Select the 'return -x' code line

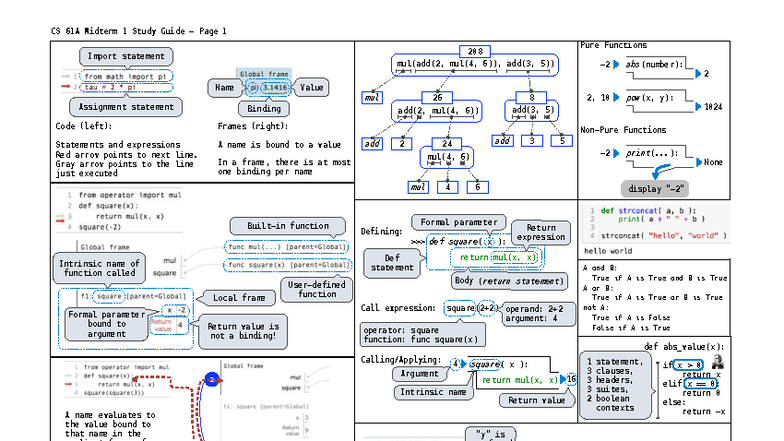pyautogui.click(x=704, y=412)
